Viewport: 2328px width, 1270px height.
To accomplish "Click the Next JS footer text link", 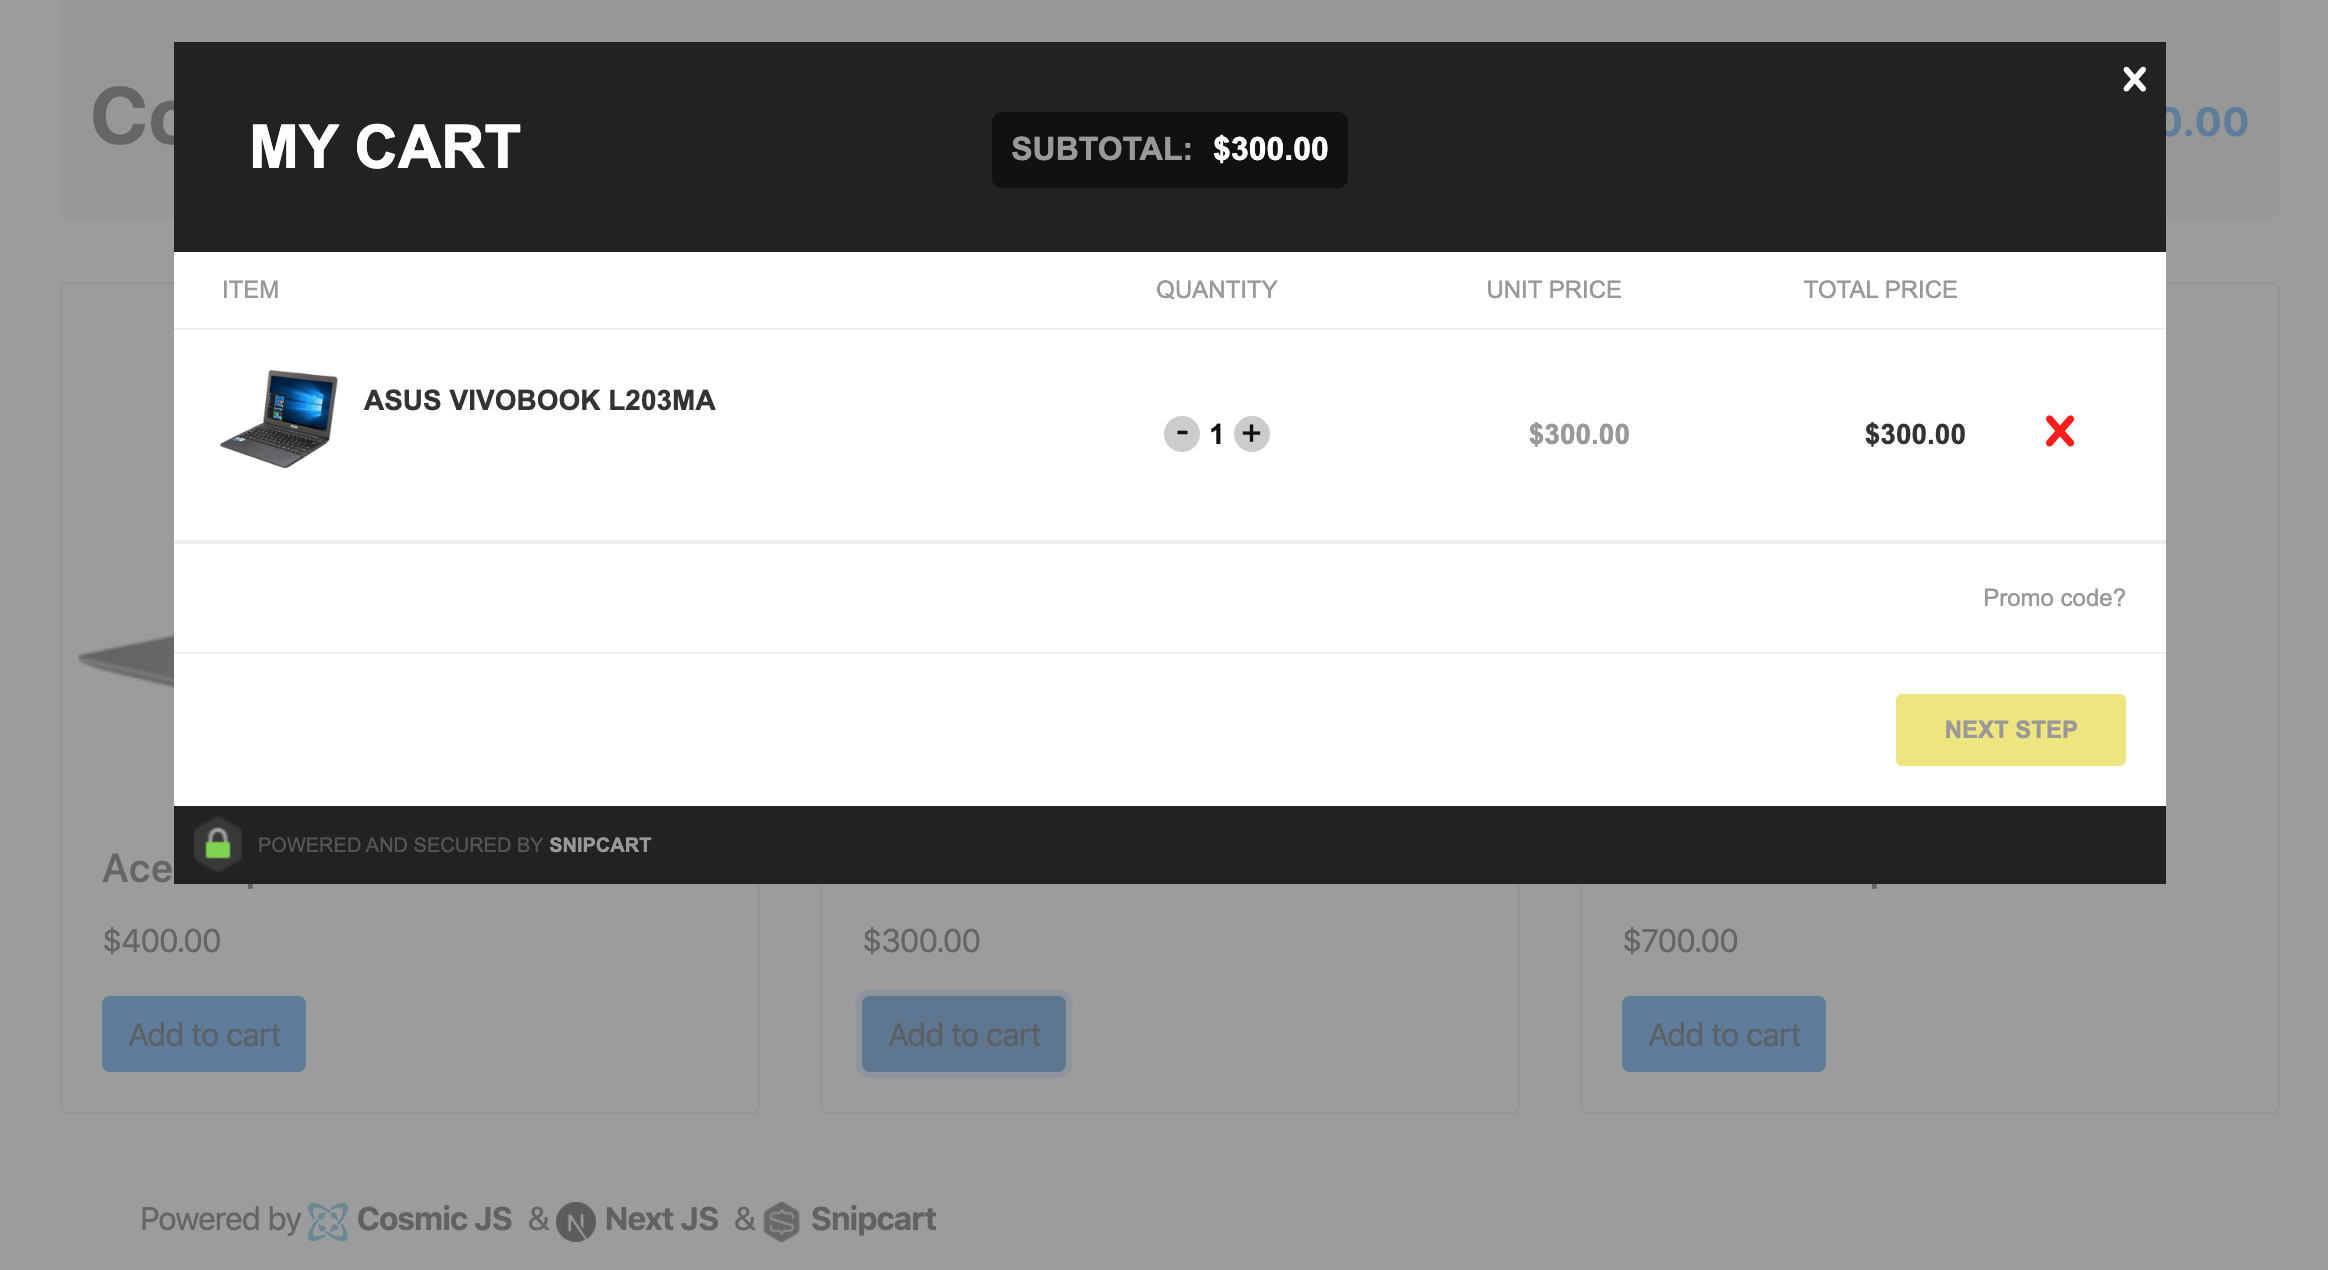I will (x=661, y=1218).
